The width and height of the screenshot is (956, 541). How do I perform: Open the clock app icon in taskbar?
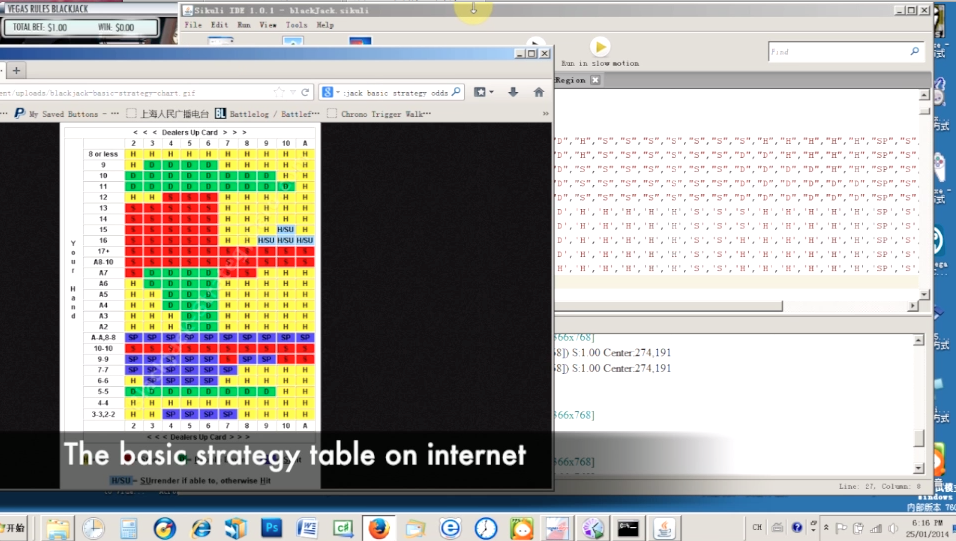click(93, 528)
